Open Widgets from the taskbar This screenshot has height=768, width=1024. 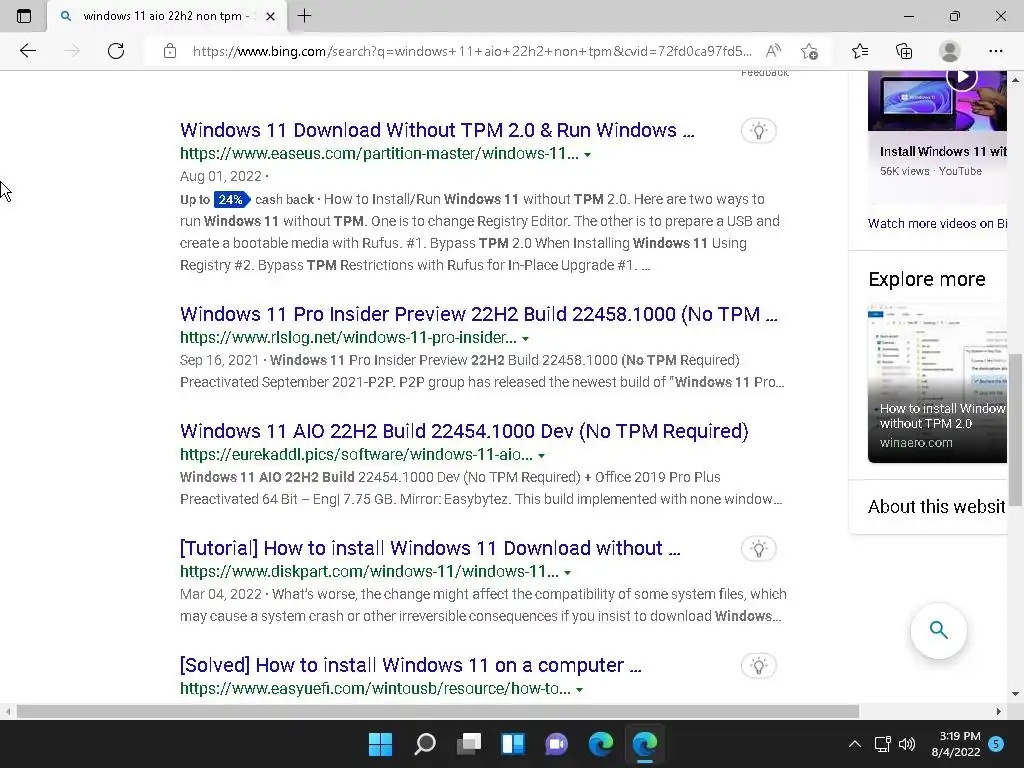click(513, 743)
